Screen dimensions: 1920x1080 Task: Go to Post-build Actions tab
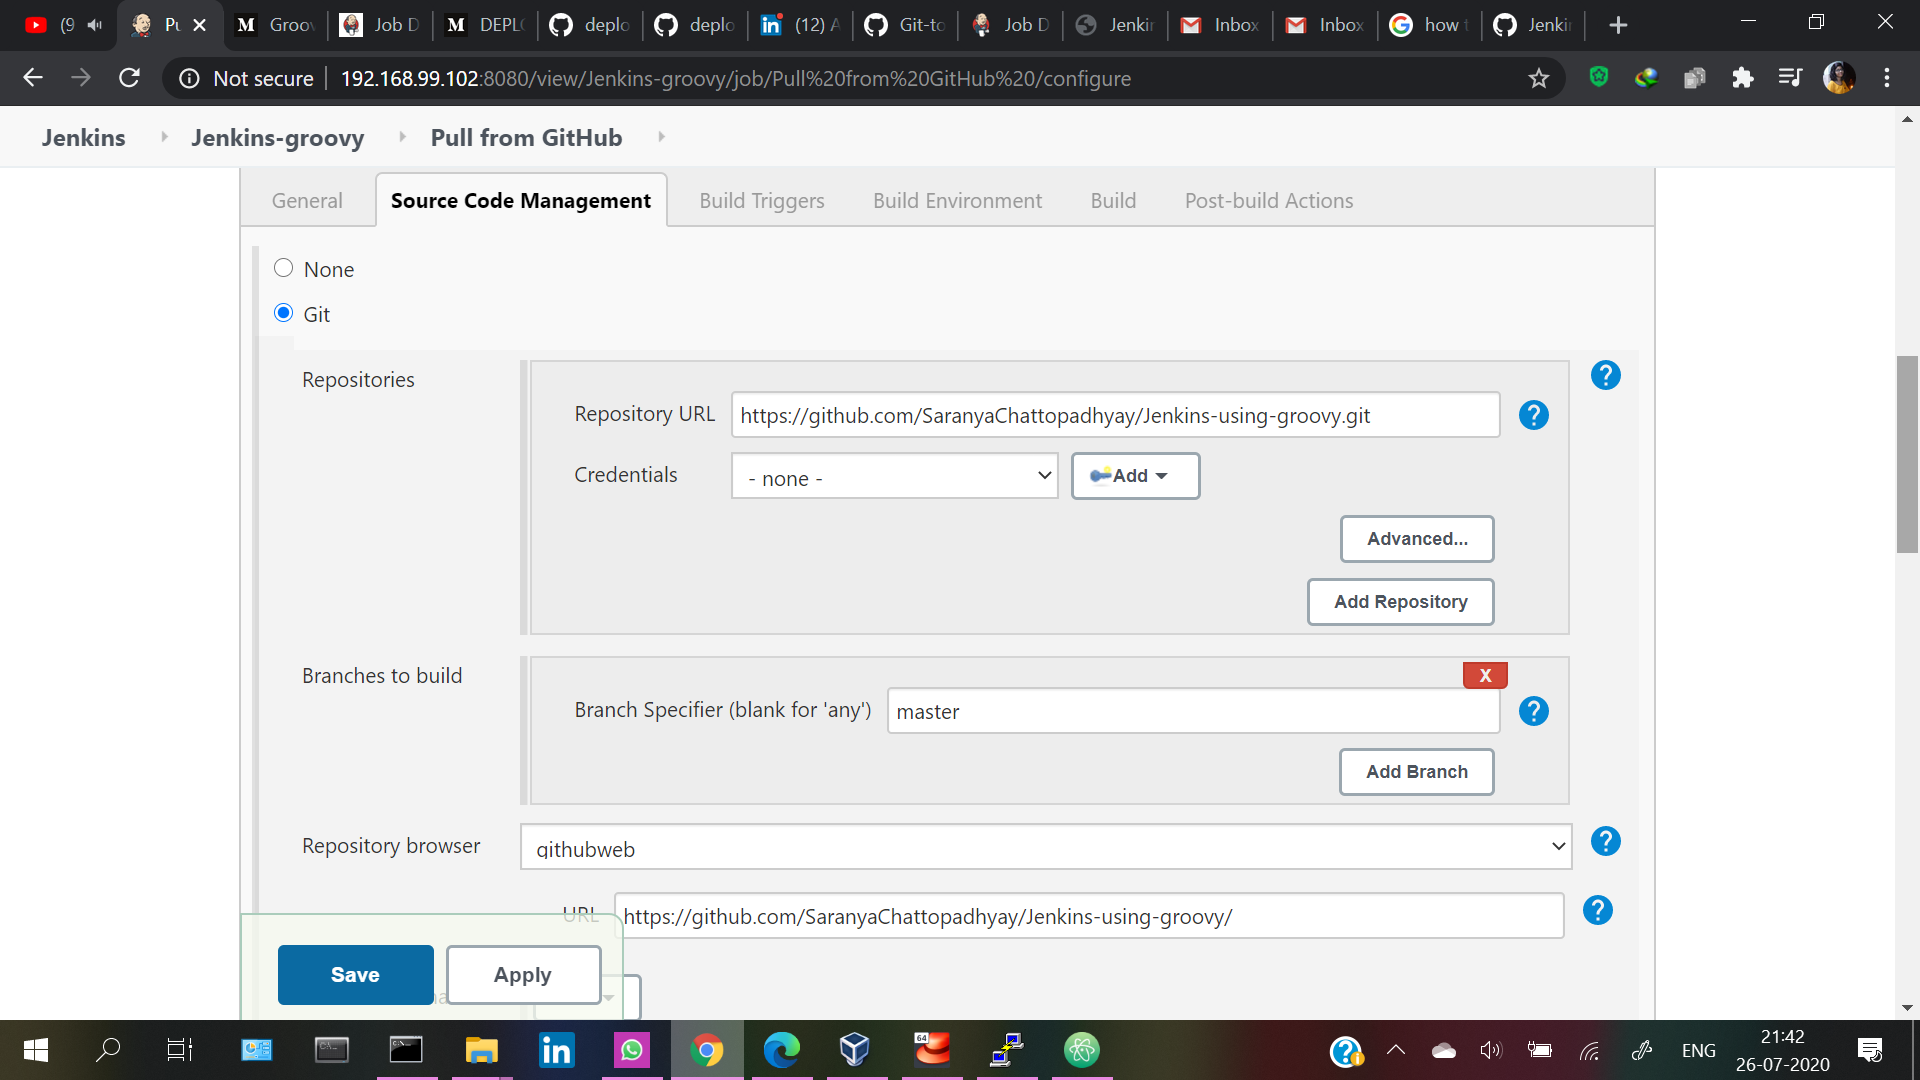[1268, 201]
